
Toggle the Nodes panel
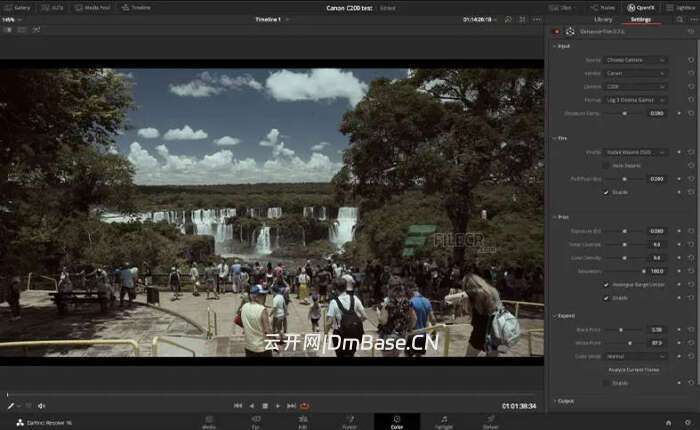tap(603, 8)
